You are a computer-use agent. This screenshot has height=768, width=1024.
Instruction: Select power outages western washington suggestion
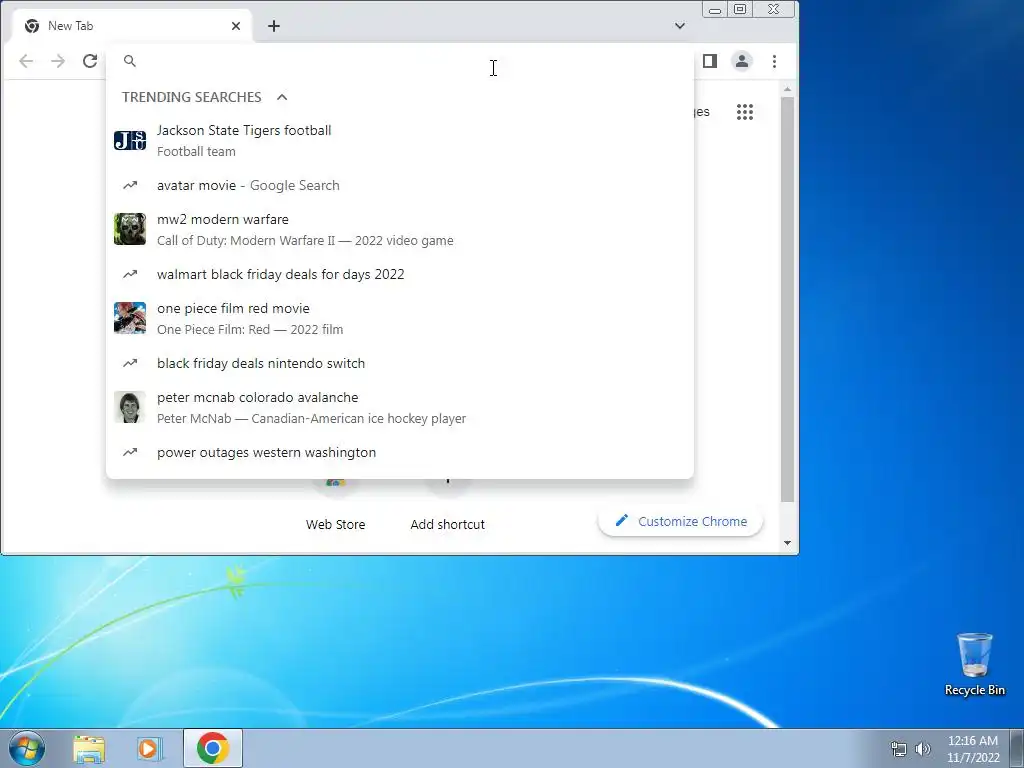click(x=400, y=452)
